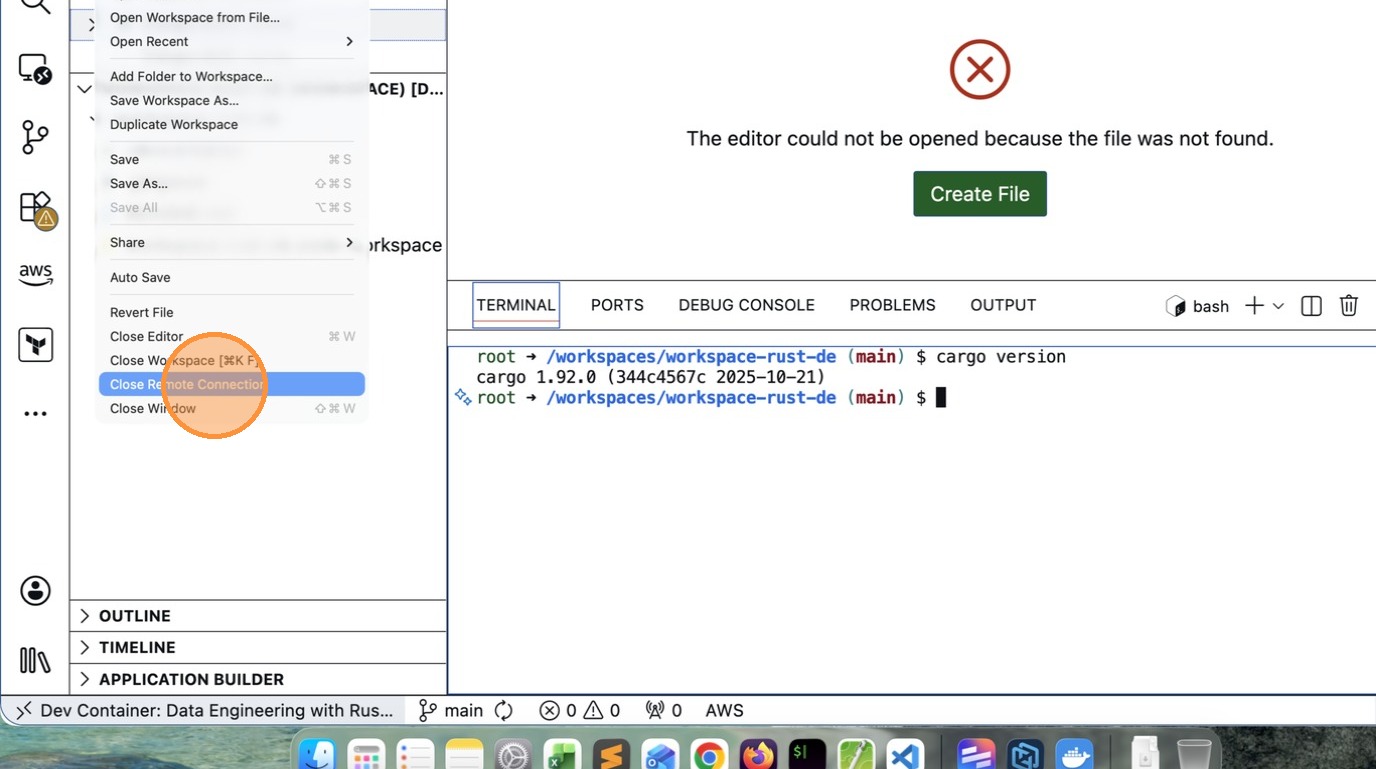1376x769 pixels.
Task: Open the terminal launch profile dropdown arrow
Action: tap(1278, 306)
